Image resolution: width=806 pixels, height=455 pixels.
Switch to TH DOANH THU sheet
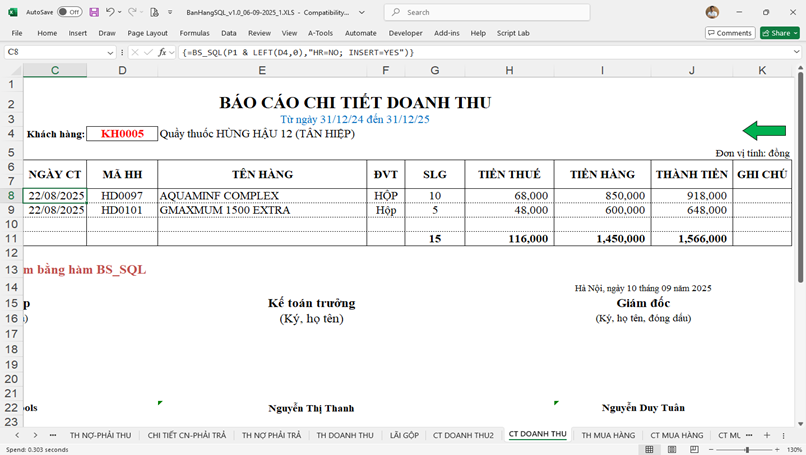tap(345, 435)
